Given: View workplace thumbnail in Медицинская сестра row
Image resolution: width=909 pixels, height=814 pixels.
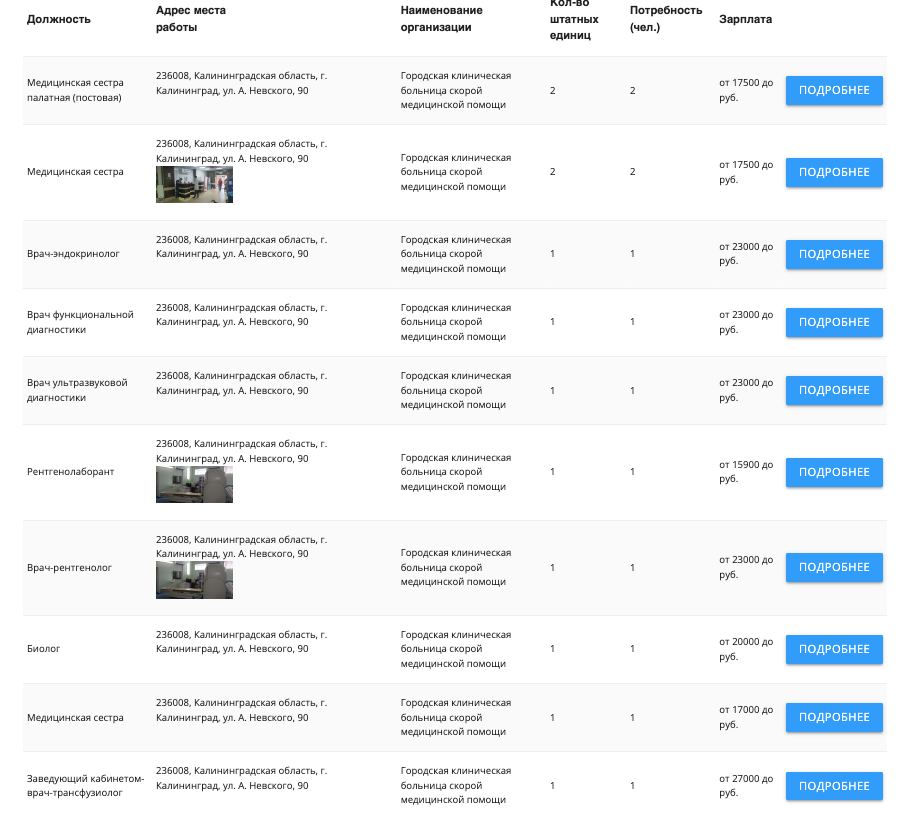Looking at the screenshot, I should pyautogui.click(x=194, y=185).
